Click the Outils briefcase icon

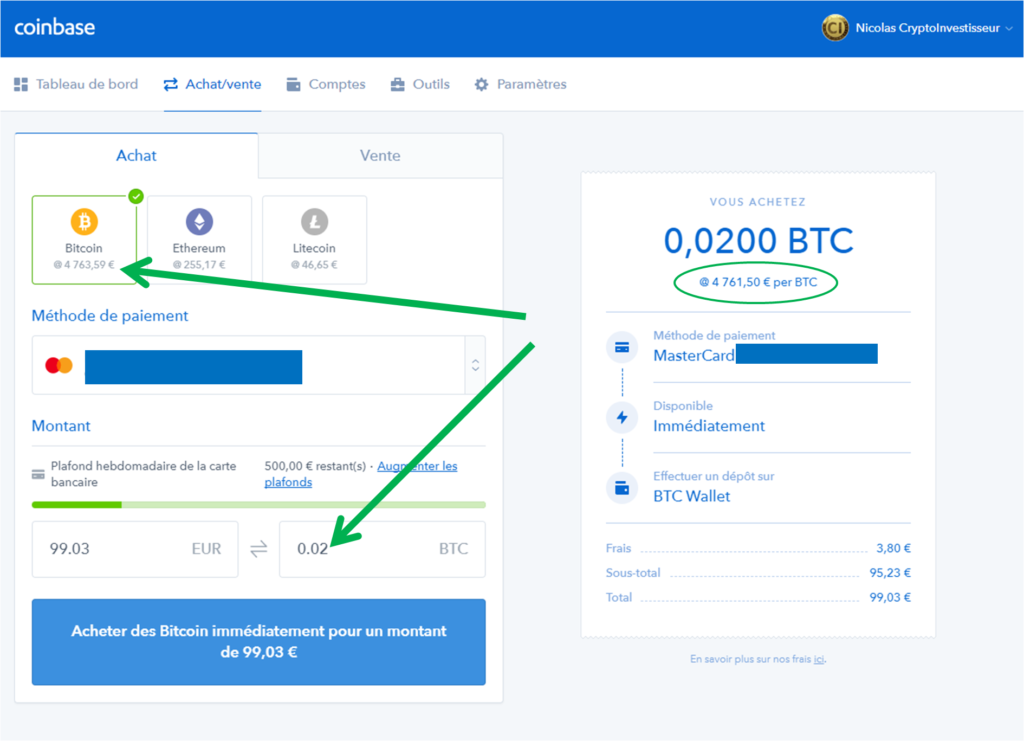click(397, 84)
